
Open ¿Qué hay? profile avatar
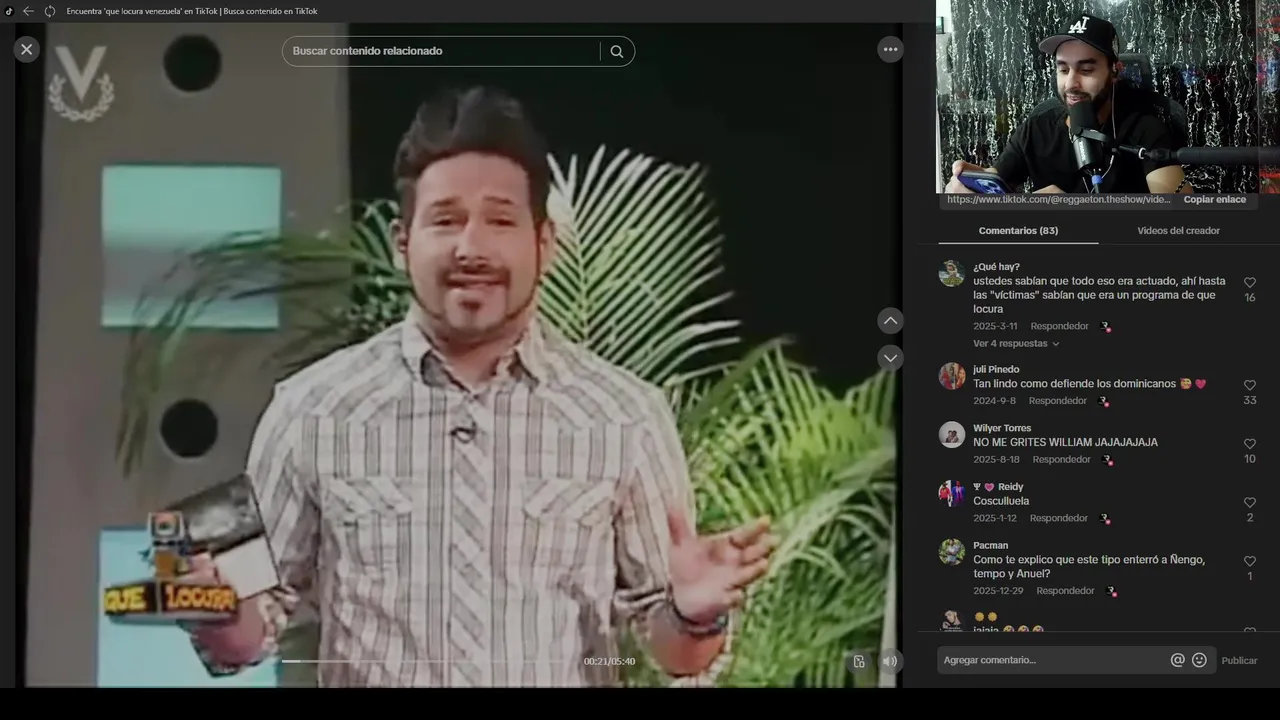[x=952, y=273]
